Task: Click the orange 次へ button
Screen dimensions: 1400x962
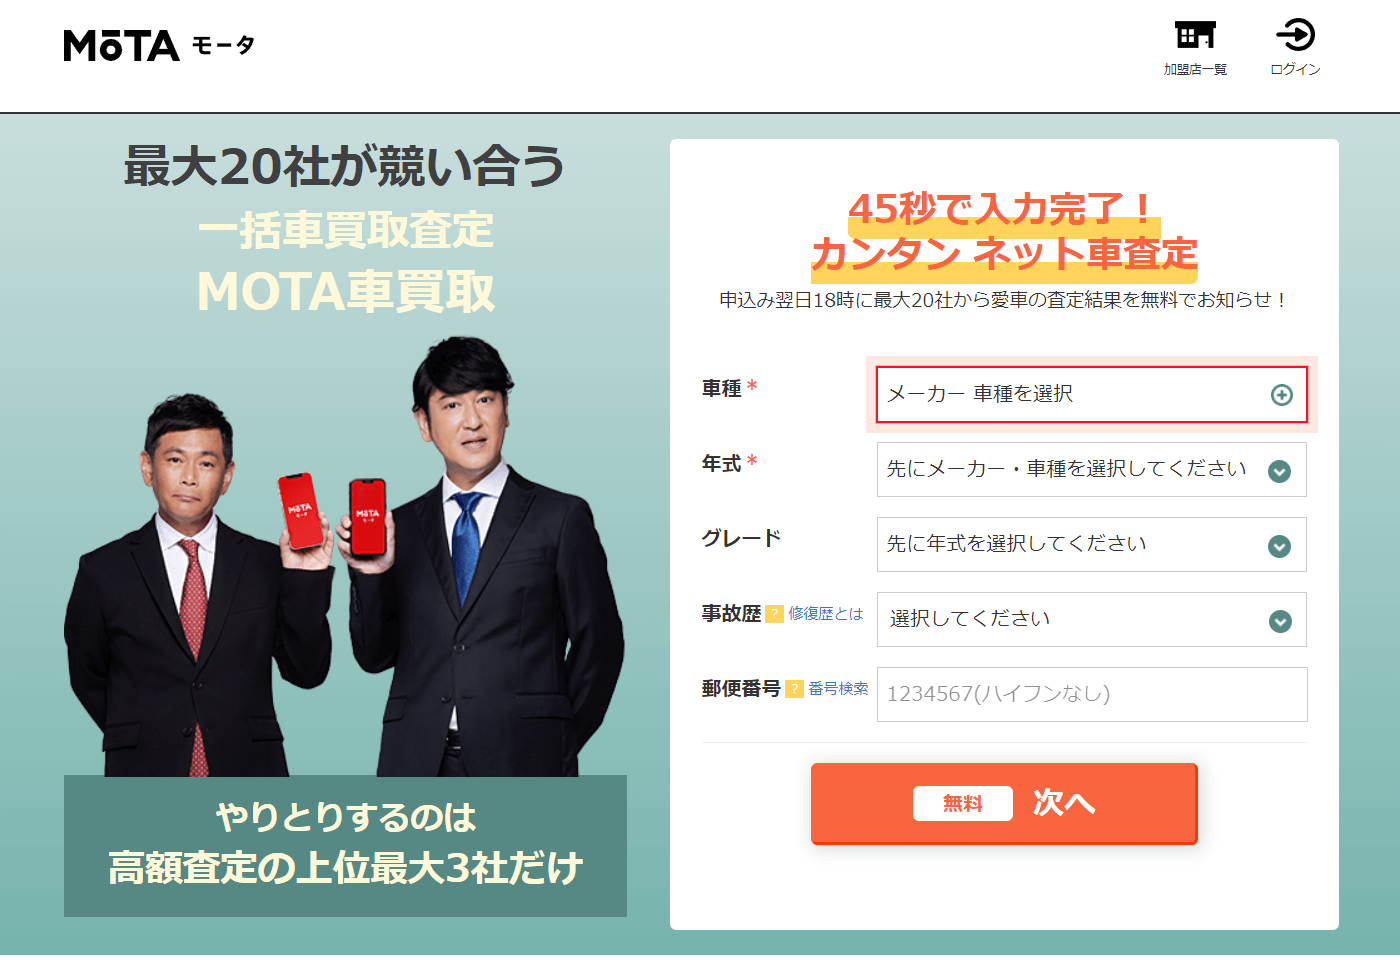Action: click(x=1004, y=803)
